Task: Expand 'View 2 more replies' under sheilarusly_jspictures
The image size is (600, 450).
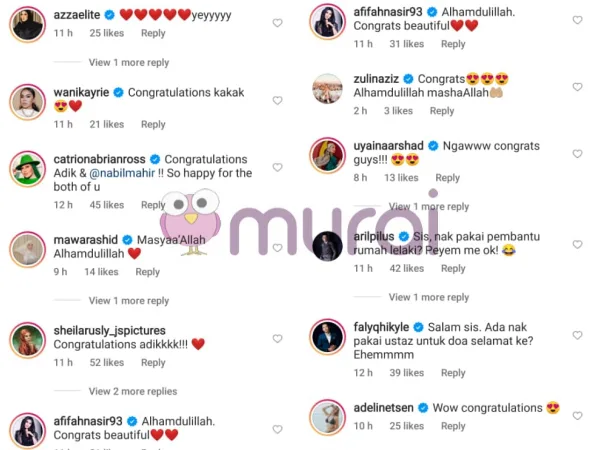Action: pos(133,391)
